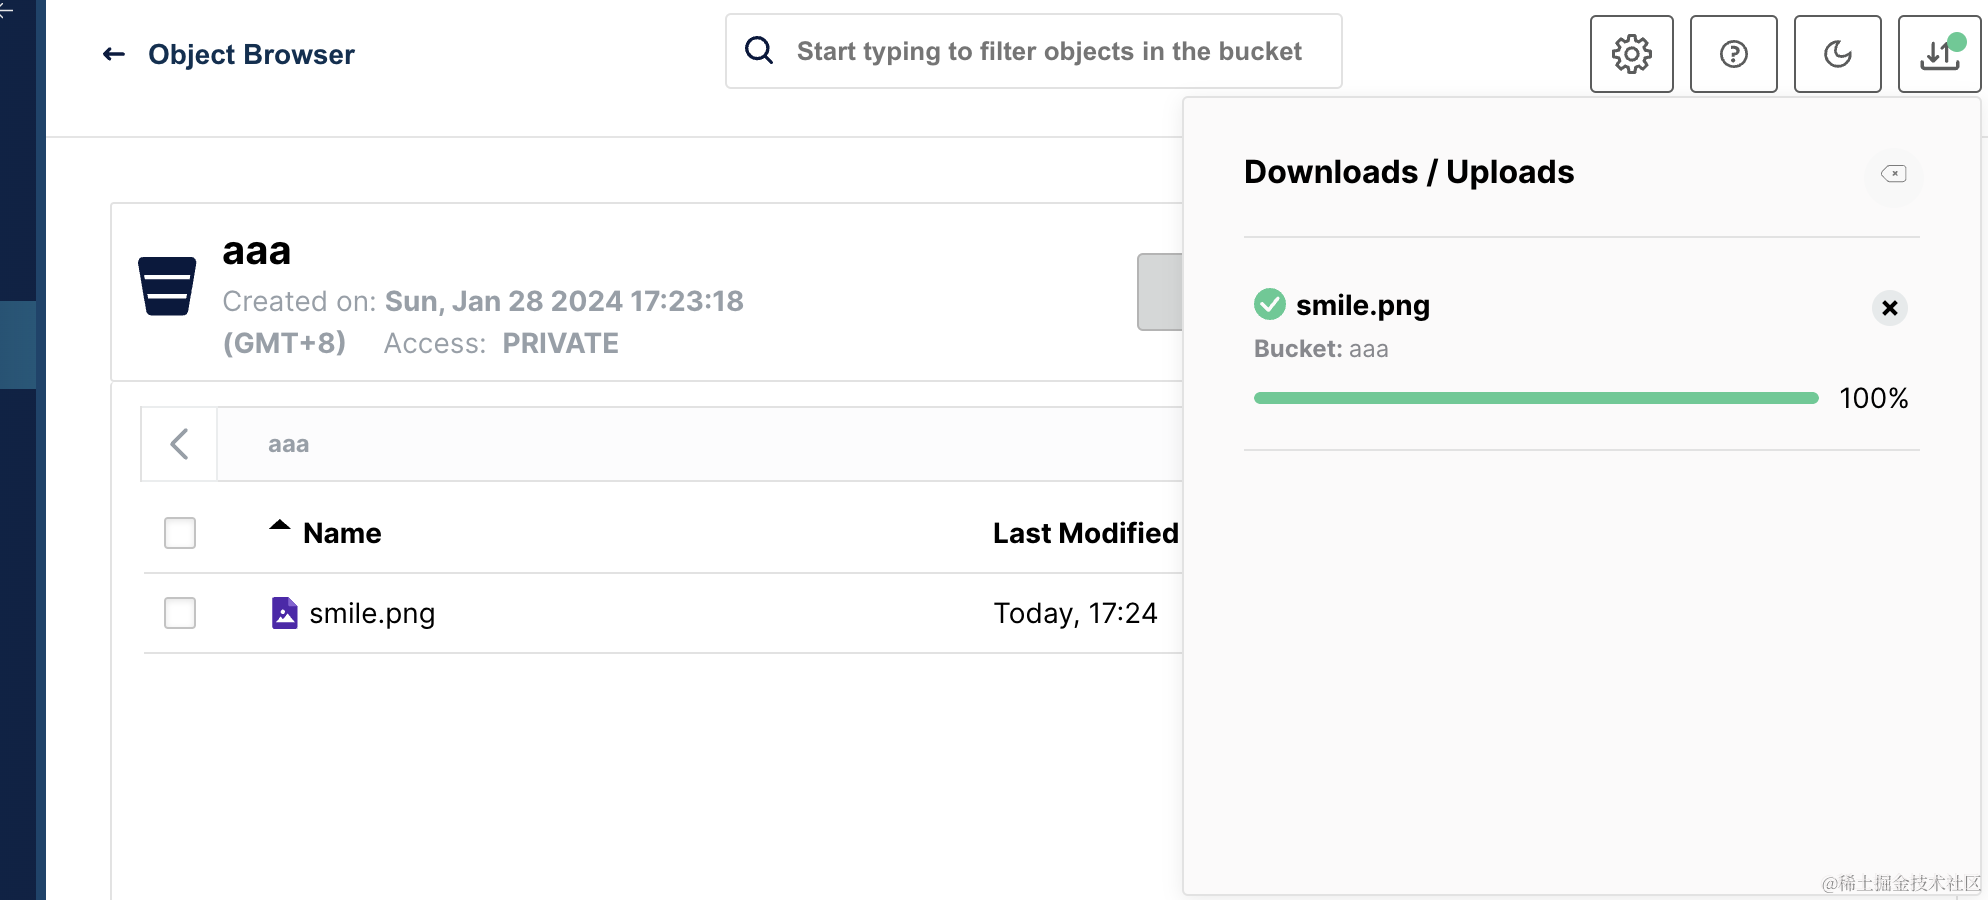
Task: Click the smile.png image file icon
Action: point(284,613)
